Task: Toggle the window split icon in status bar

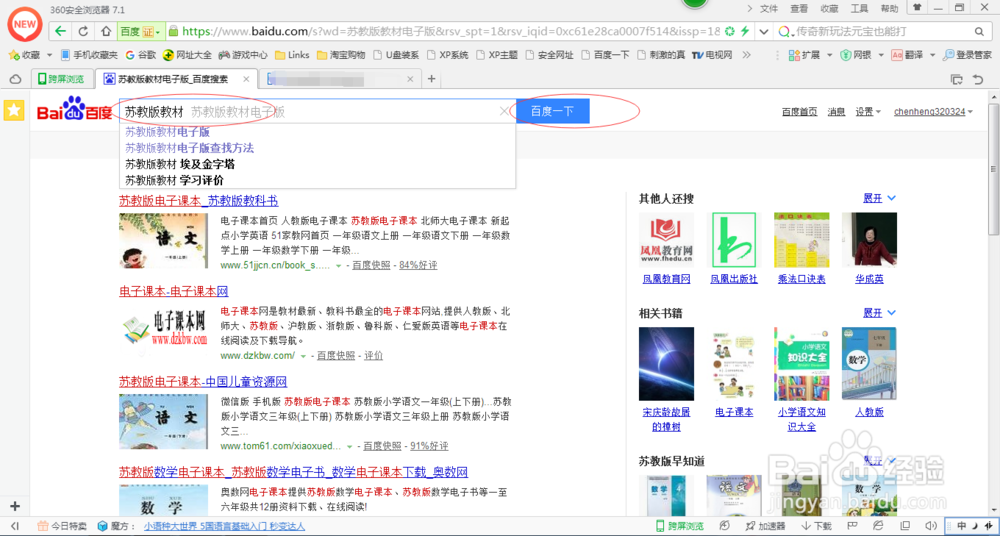Action: [905, 526]
